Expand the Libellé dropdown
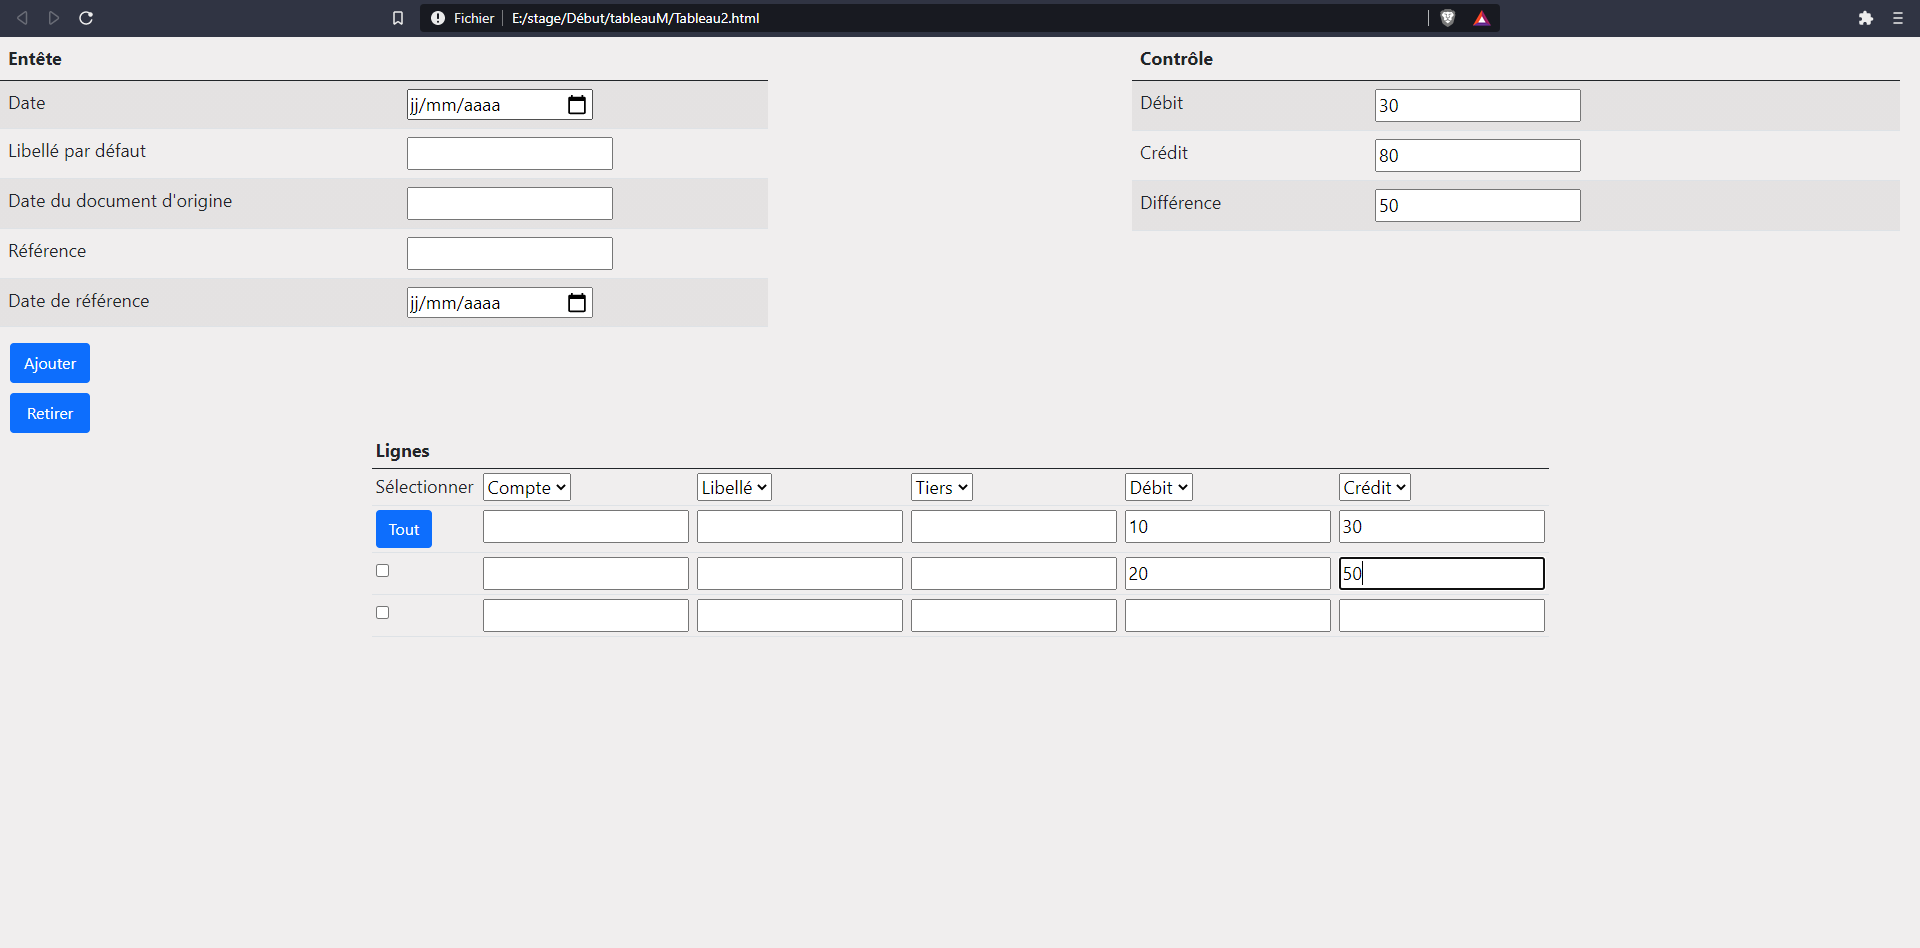This screenshot has height=948, width=1920. click(734, 488)
